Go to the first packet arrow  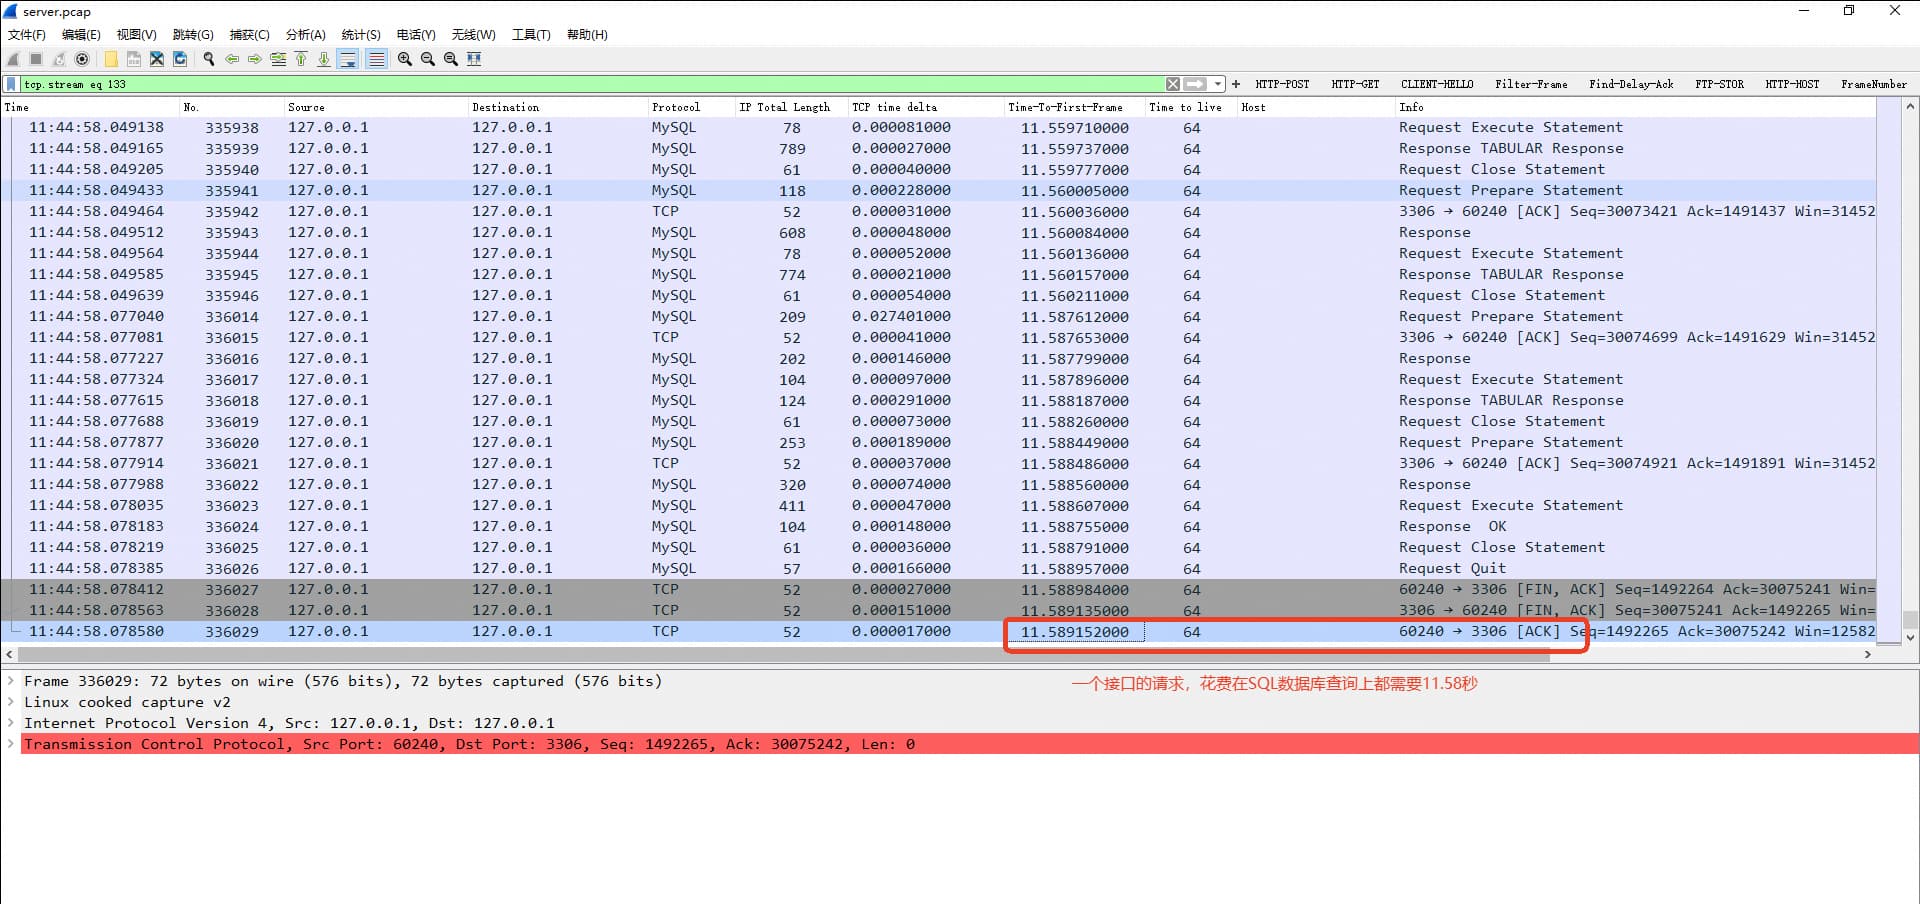[301, 59]
